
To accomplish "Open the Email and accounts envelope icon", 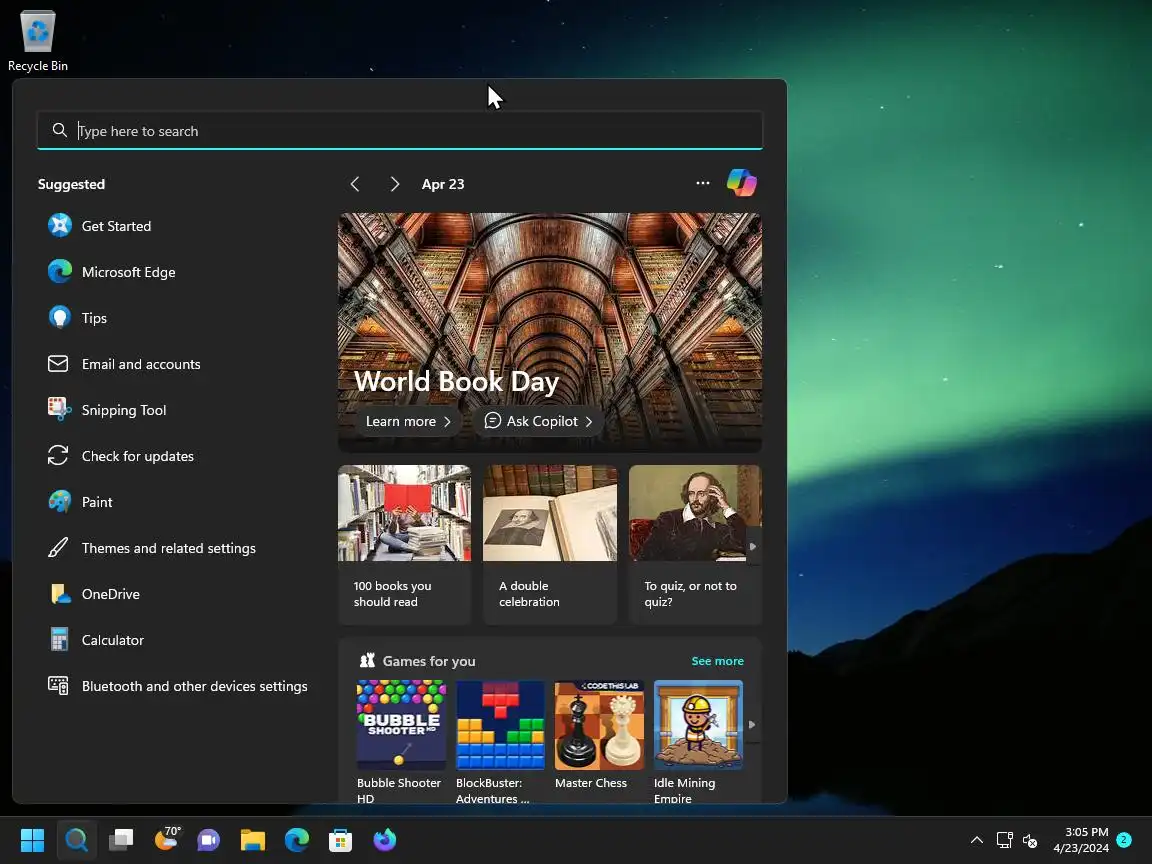I will [58, 364].
